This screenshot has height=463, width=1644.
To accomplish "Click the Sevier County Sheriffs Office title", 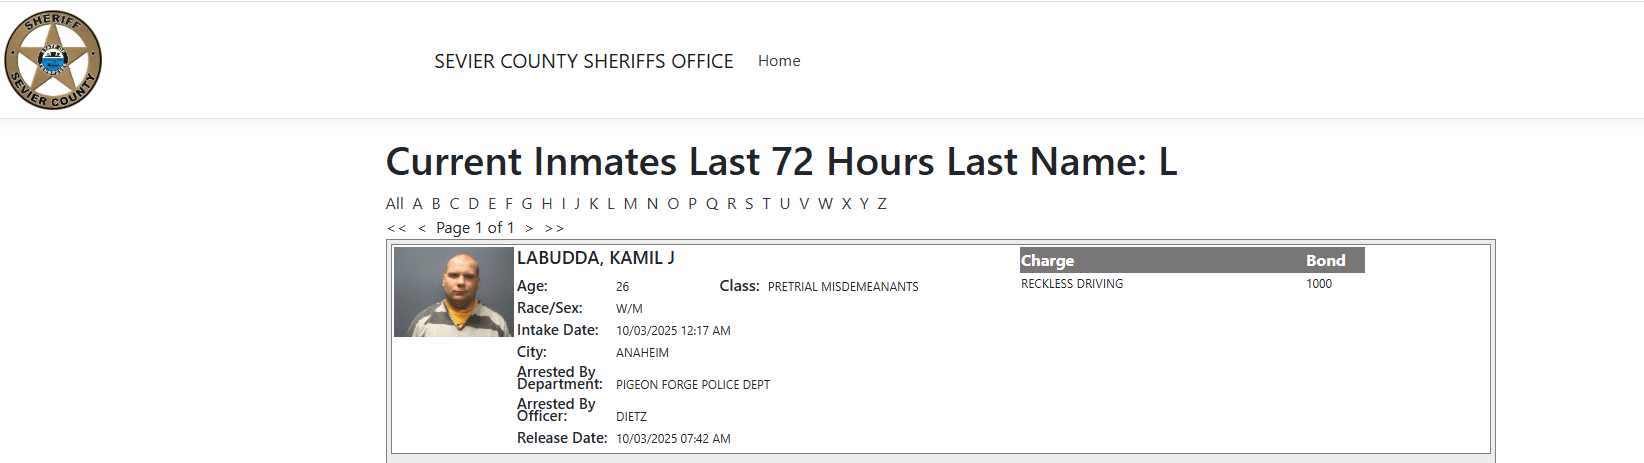I will [x=583, y=61].
